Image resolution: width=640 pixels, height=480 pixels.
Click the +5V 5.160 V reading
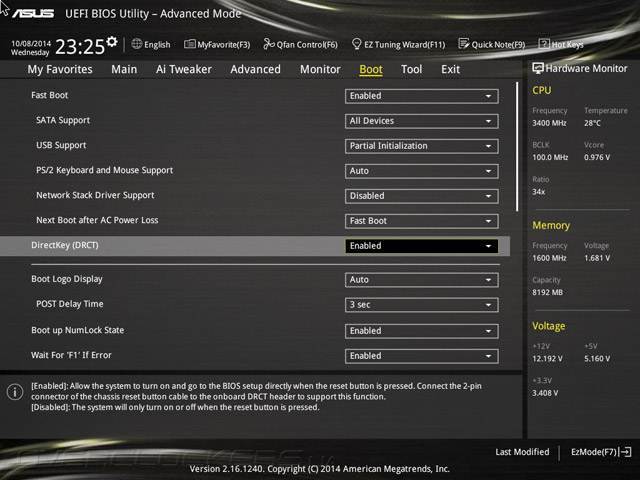coord(597,358)
